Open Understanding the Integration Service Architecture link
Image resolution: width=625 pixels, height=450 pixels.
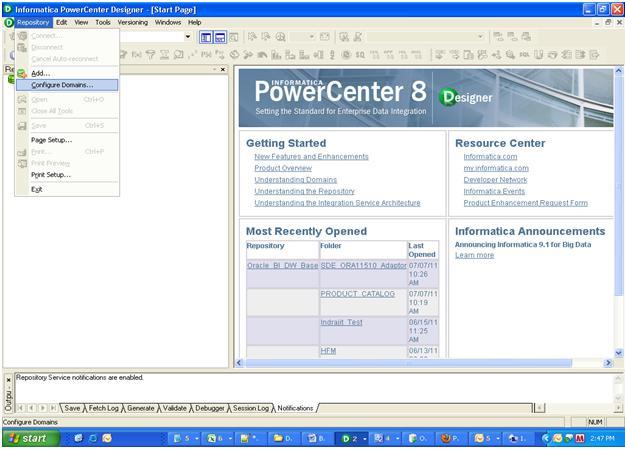coord(337,203)
